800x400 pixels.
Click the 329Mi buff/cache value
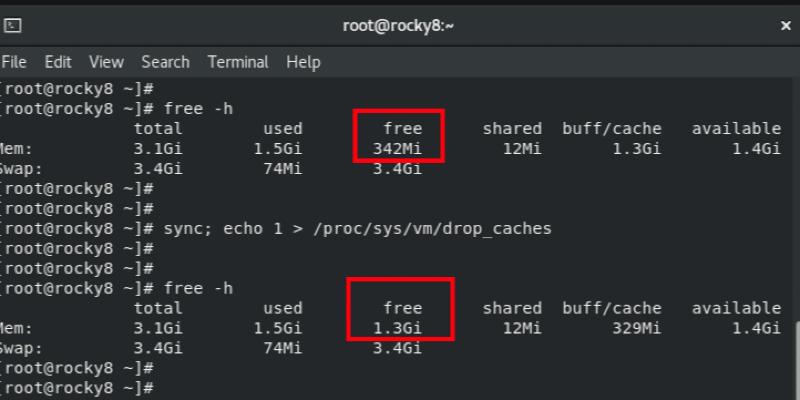point(637,328)
